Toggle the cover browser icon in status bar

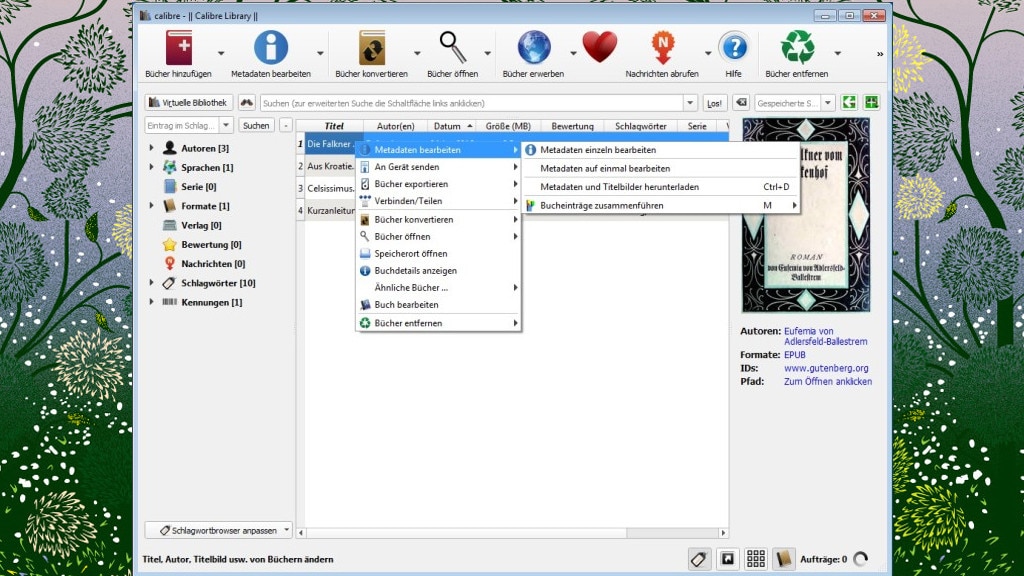pos(728,558)
